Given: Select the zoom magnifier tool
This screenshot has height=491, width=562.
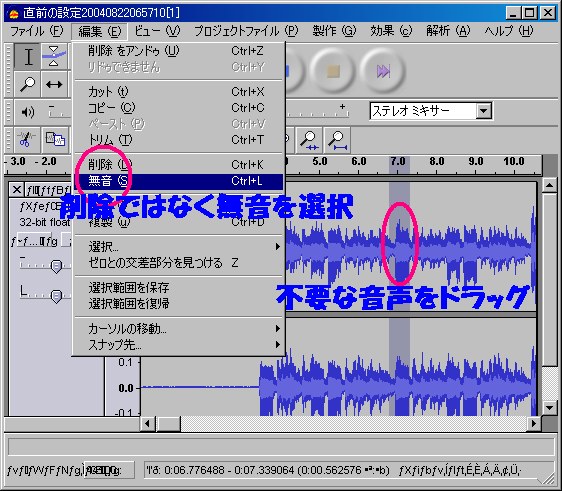Looking at the screenshot, I should 27,84.
